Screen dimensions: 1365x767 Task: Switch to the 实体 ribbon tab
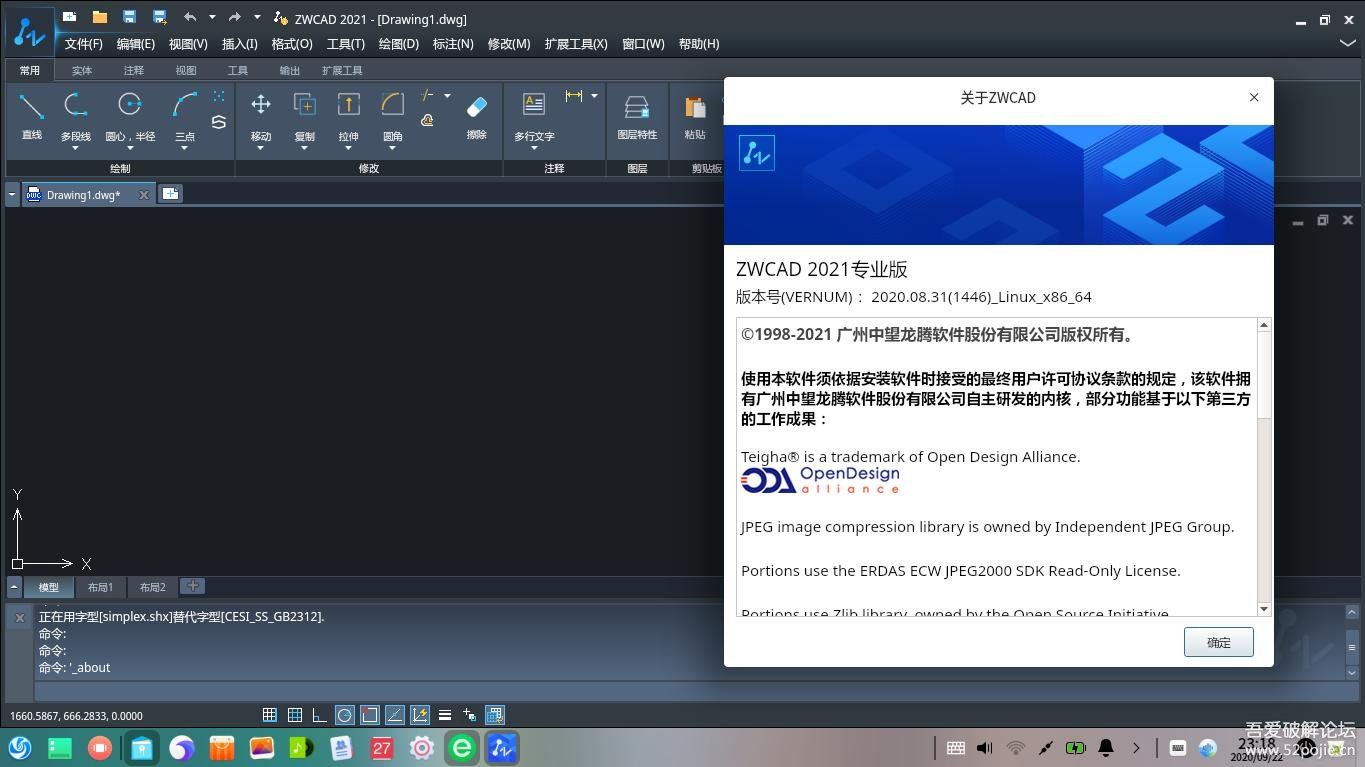[82, 70]
